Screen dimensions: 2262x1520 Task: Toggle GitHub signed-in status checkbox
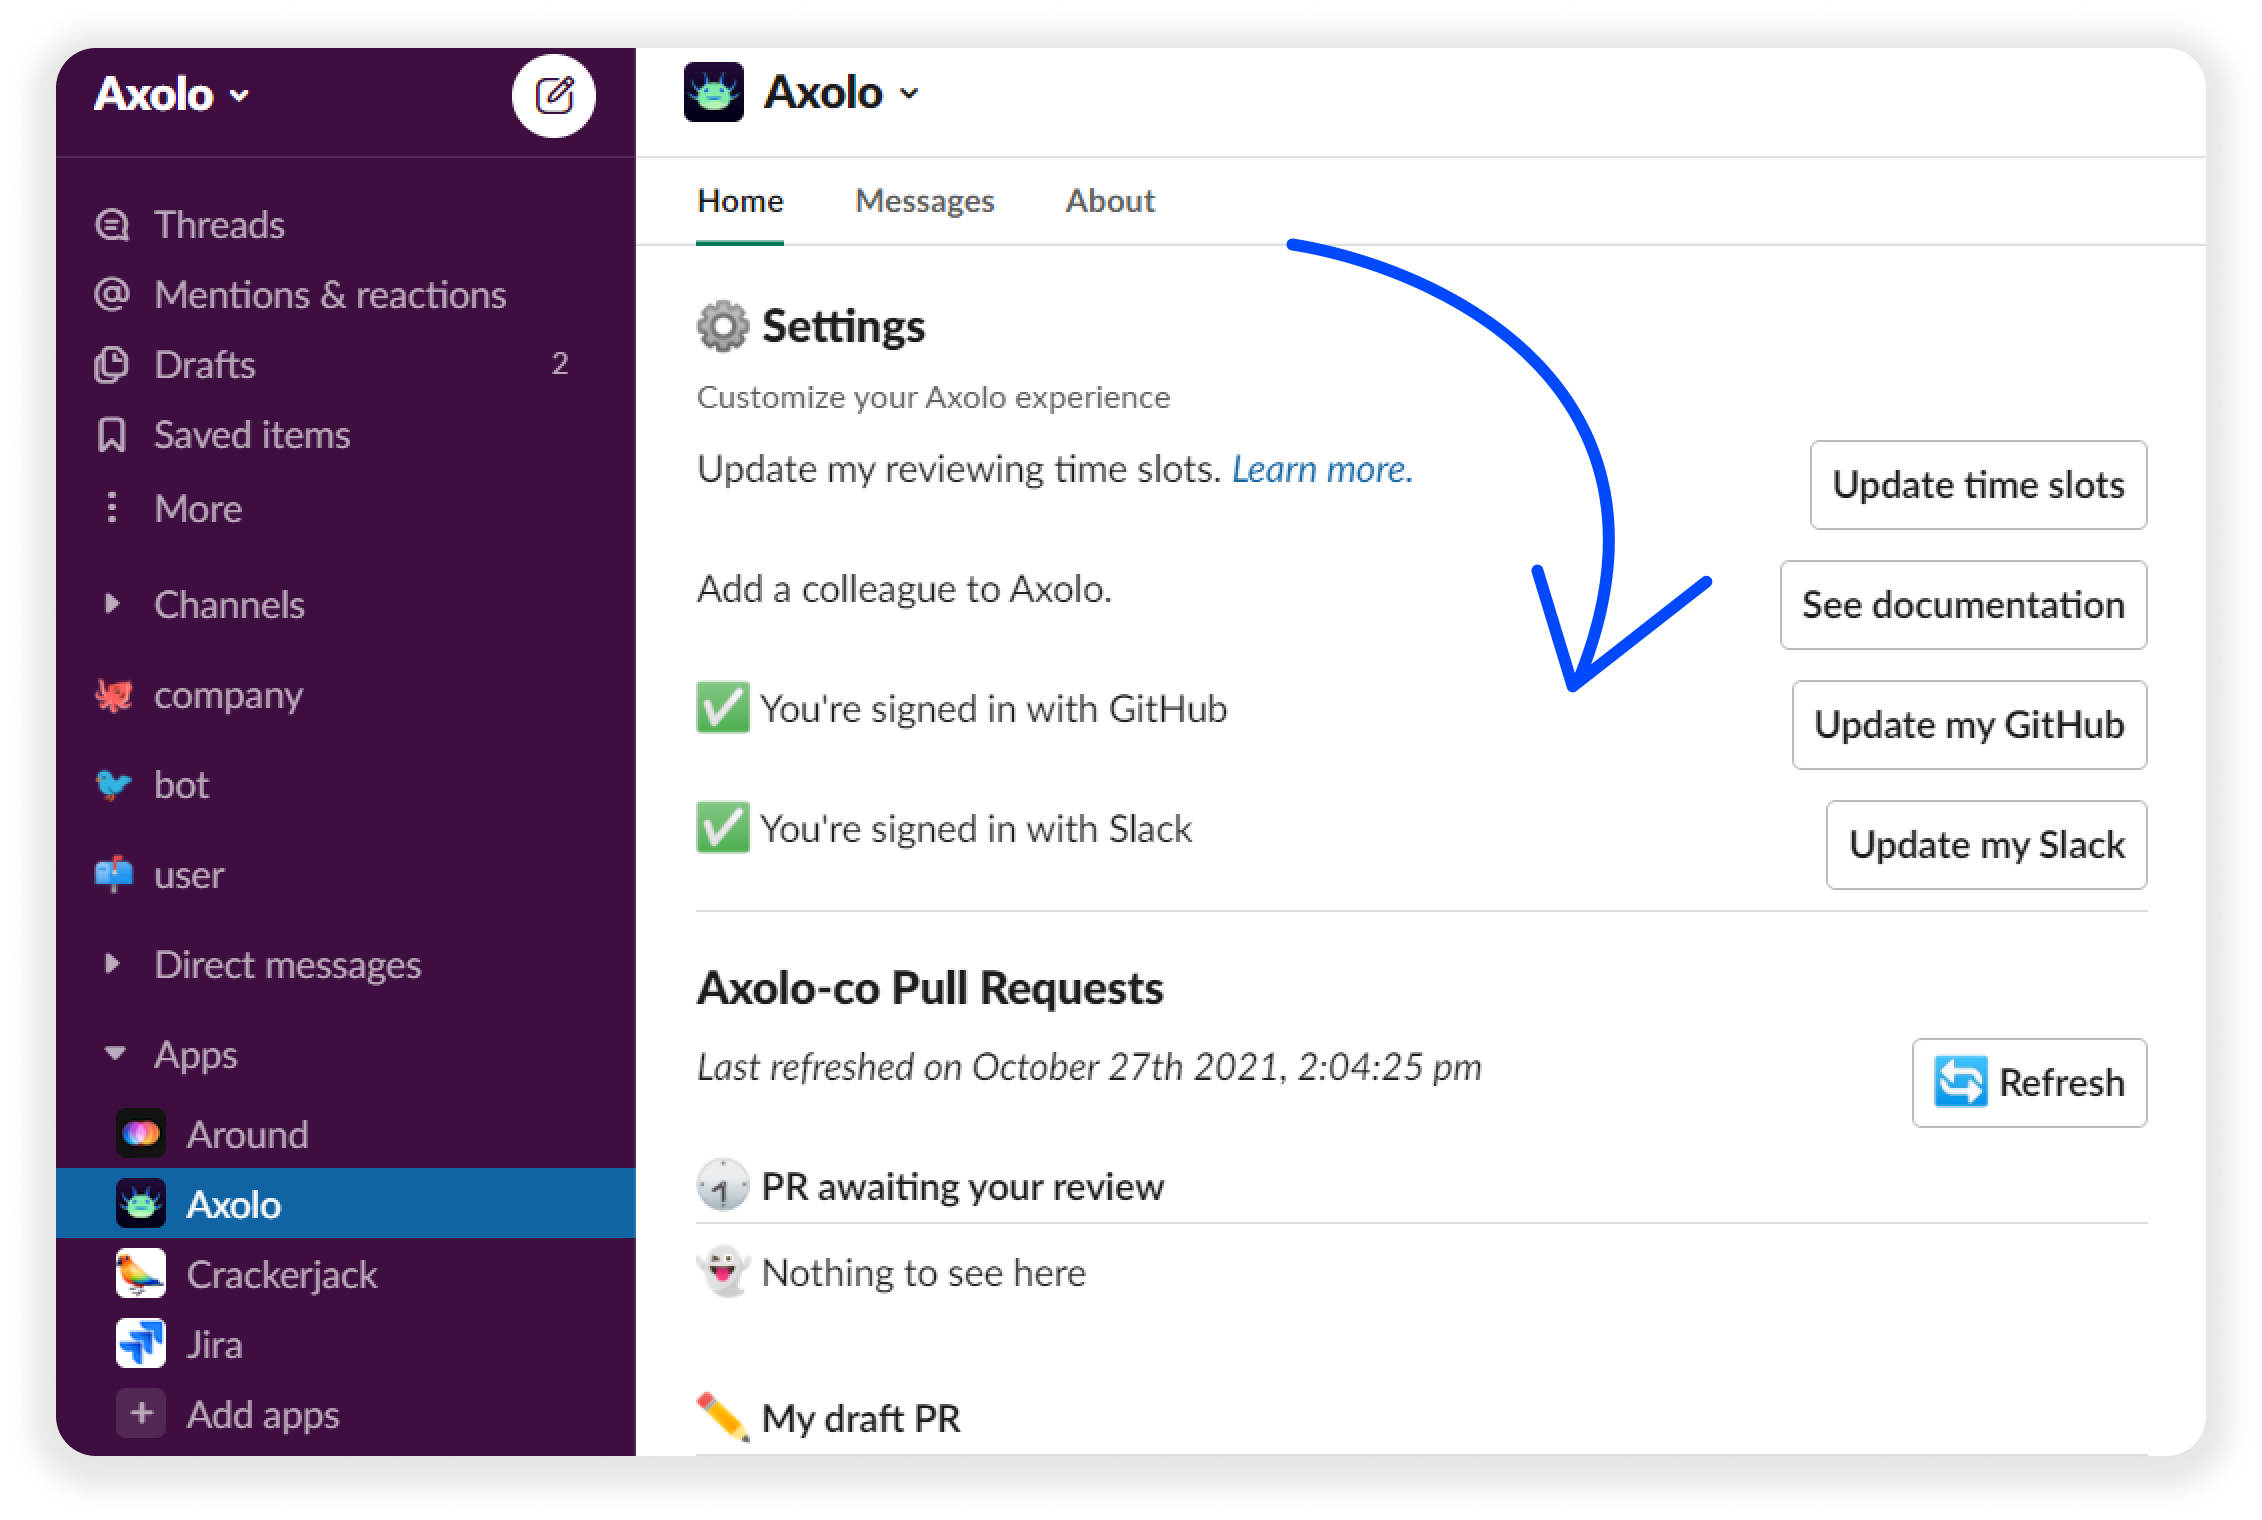[719, 707]
